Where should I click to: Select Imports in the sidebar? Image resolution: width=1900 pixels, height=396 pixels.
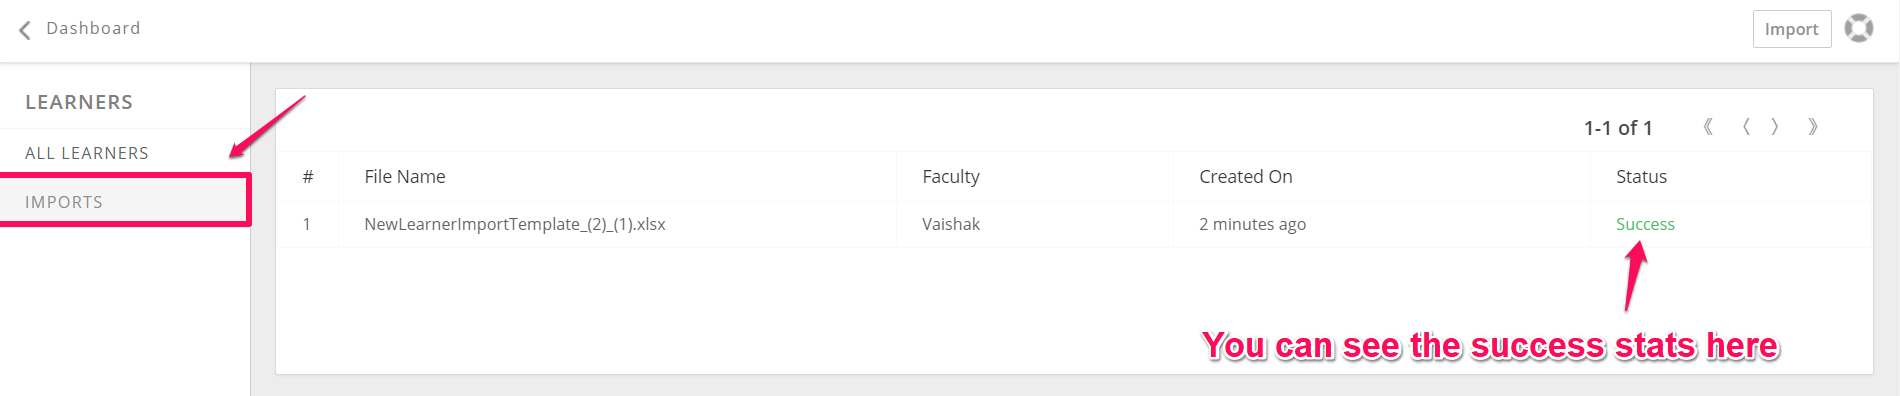125,201
